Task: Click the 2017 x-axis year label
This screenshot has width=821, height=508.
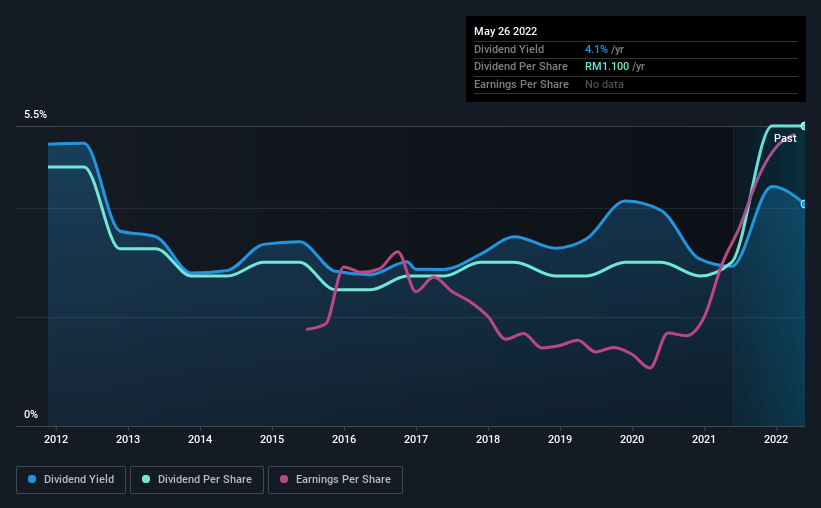Action: [416, 439]
